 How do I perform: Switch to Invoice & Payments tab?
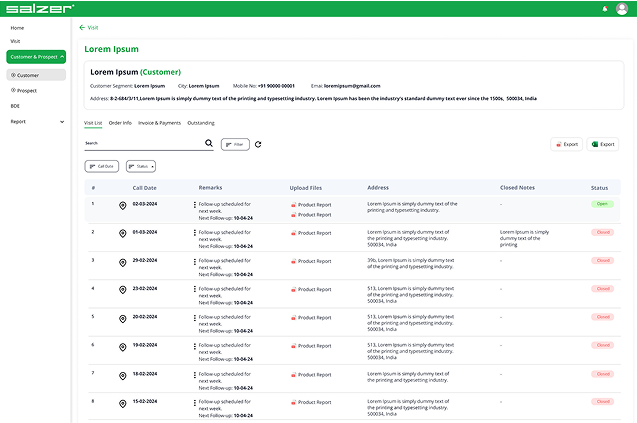tap(159, 123)
